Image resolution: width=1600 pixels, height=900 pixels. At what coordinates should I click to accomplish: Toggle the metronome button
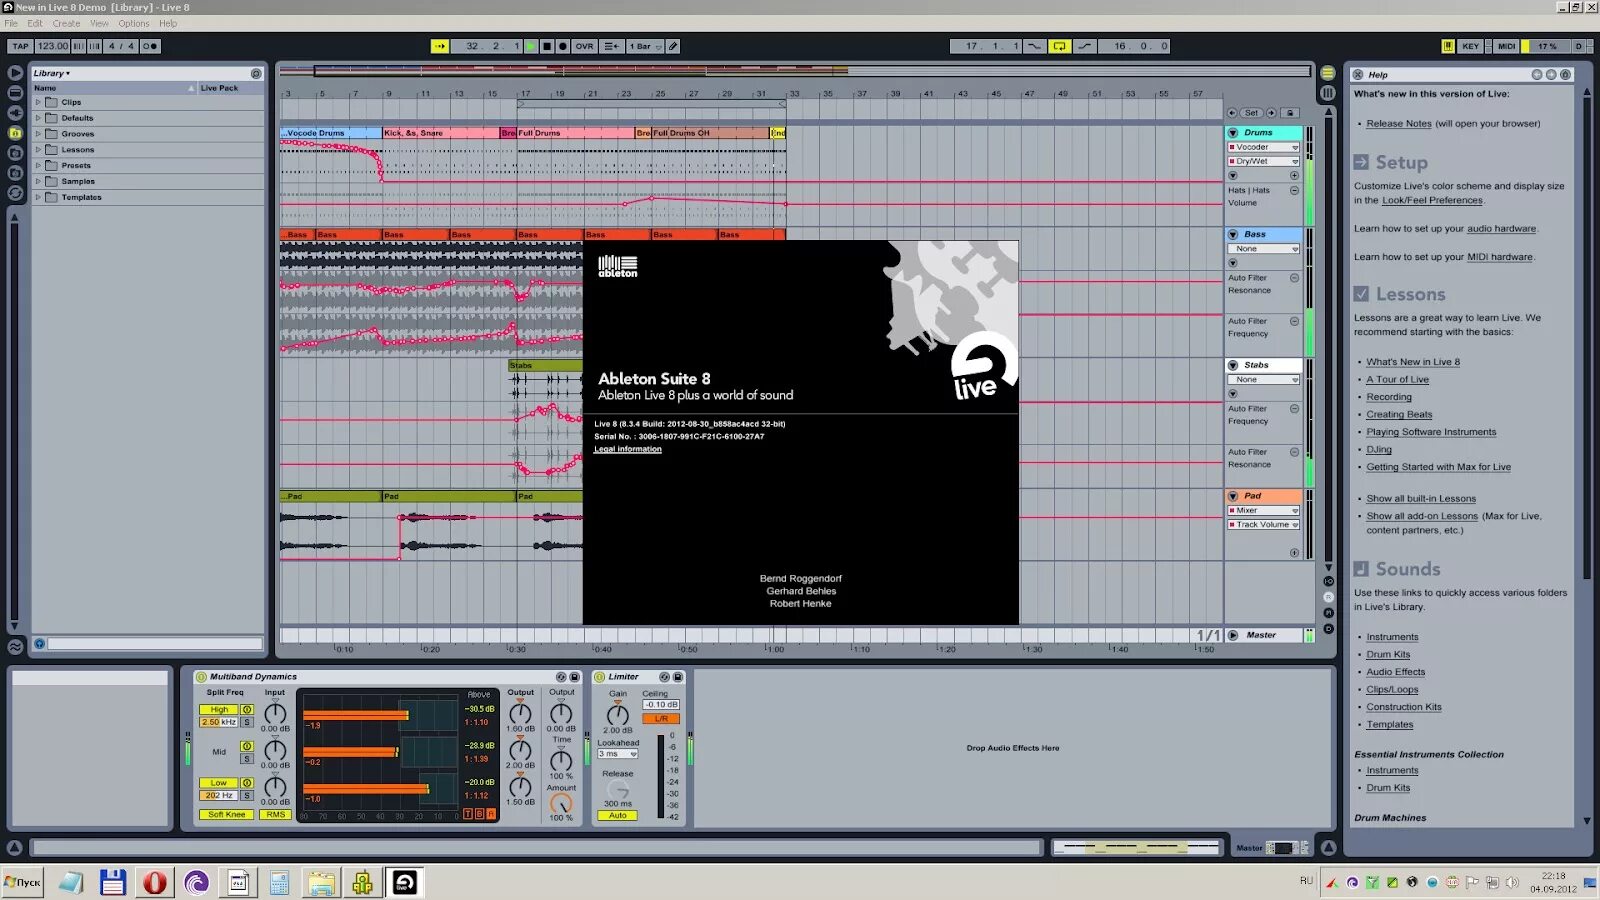click(150, 46)
